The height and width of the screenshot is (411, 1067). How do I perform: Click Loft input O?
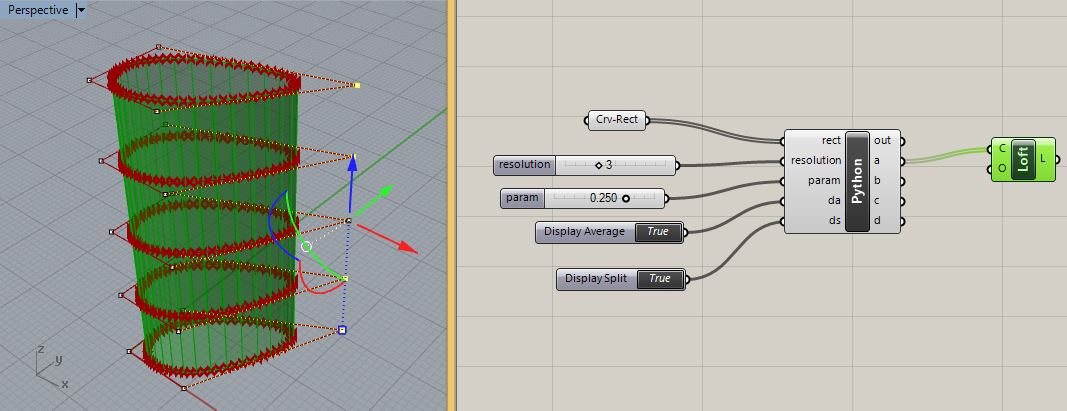1002,168
